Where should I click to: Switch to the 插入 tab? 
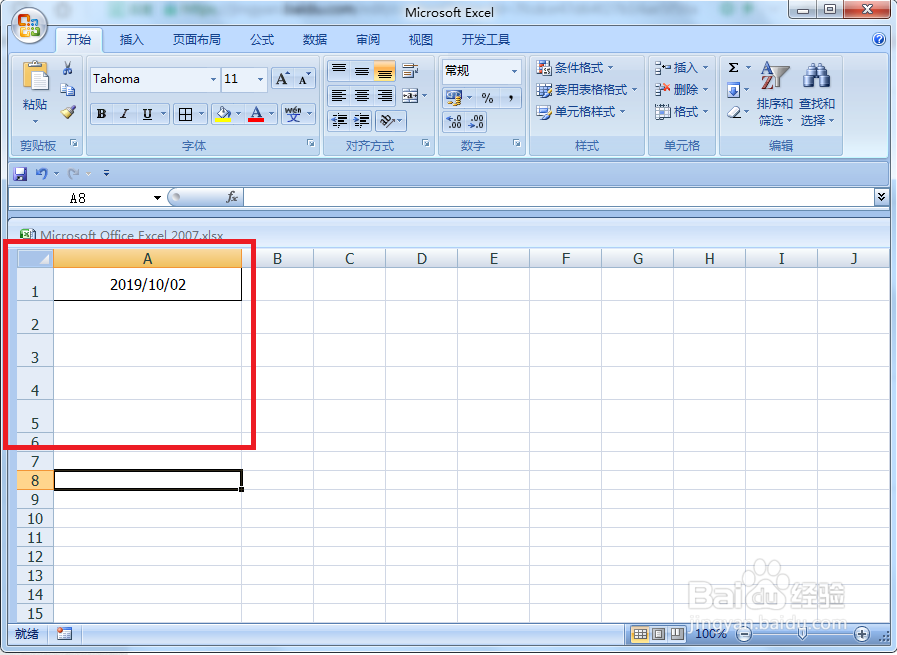pos(131,39)
